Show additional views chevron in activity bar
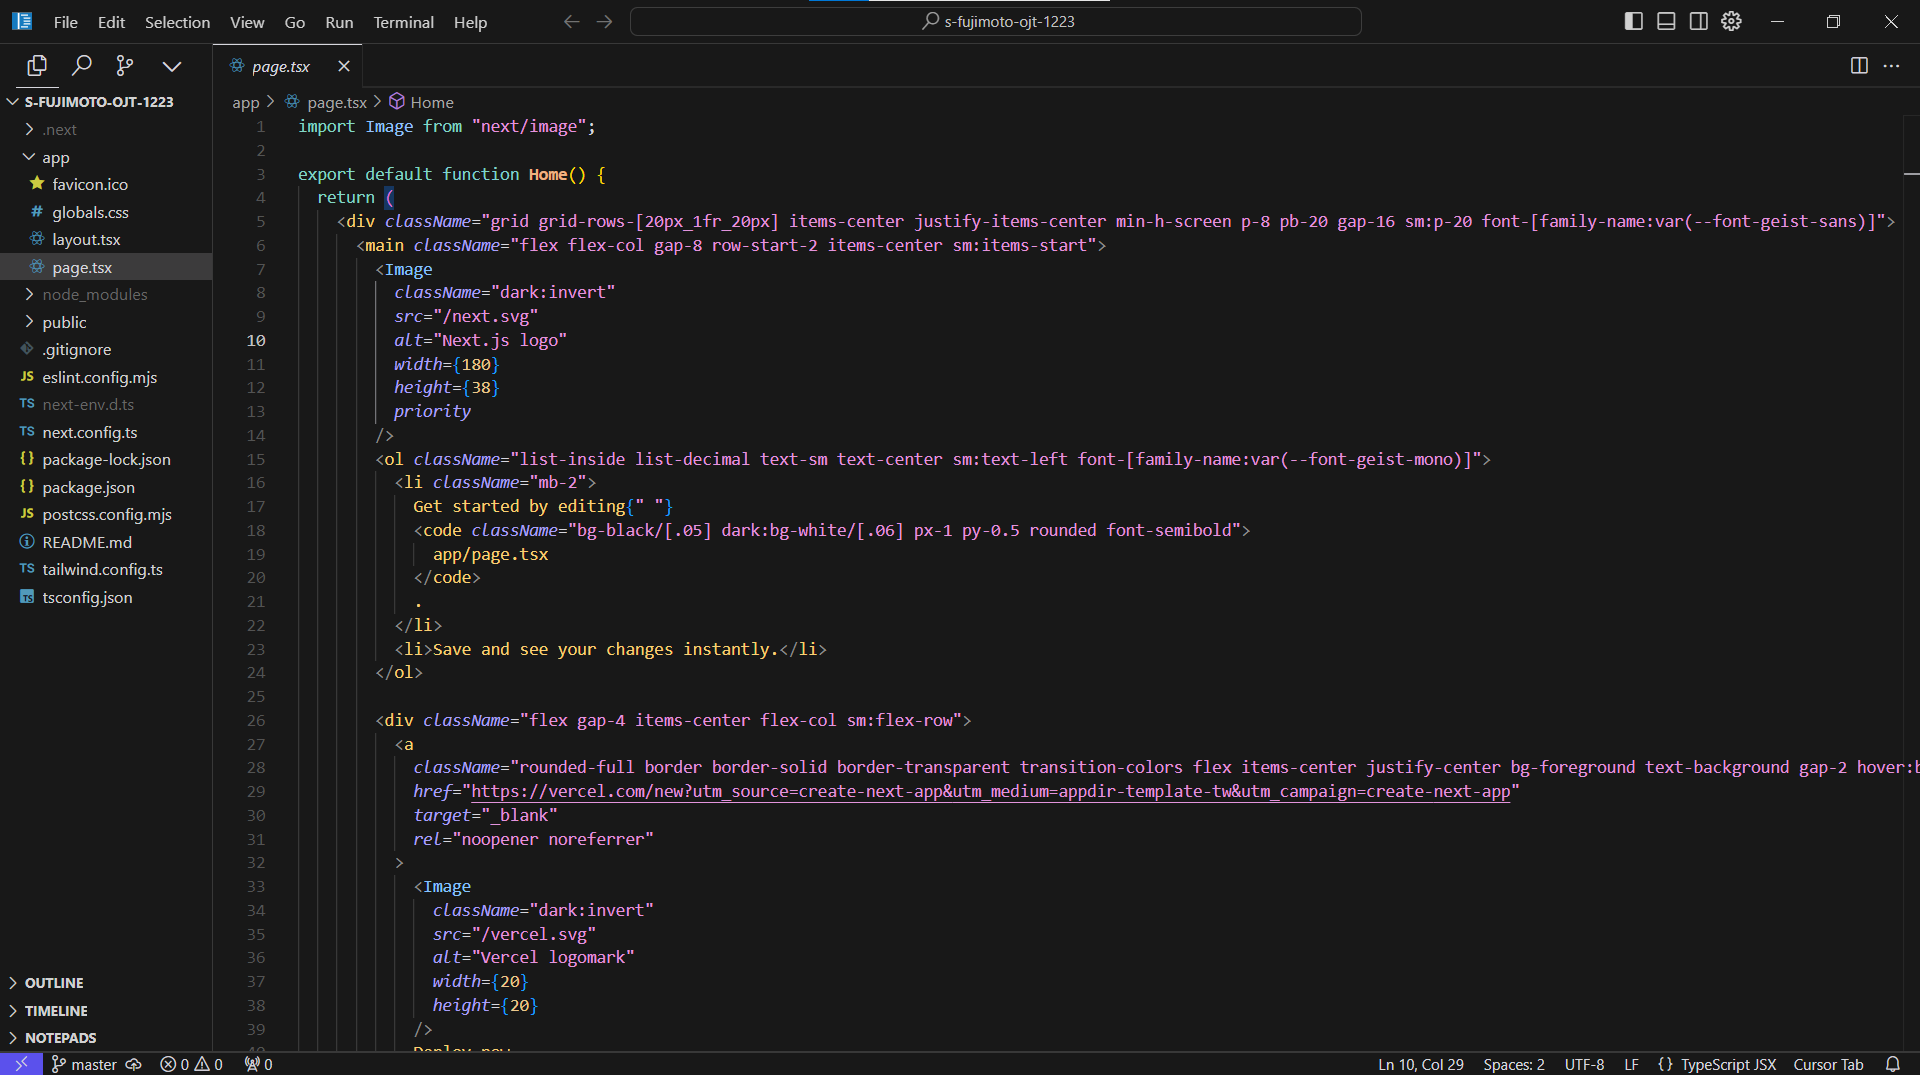Screen dimensions: 1920x1075 pos(172,66)
